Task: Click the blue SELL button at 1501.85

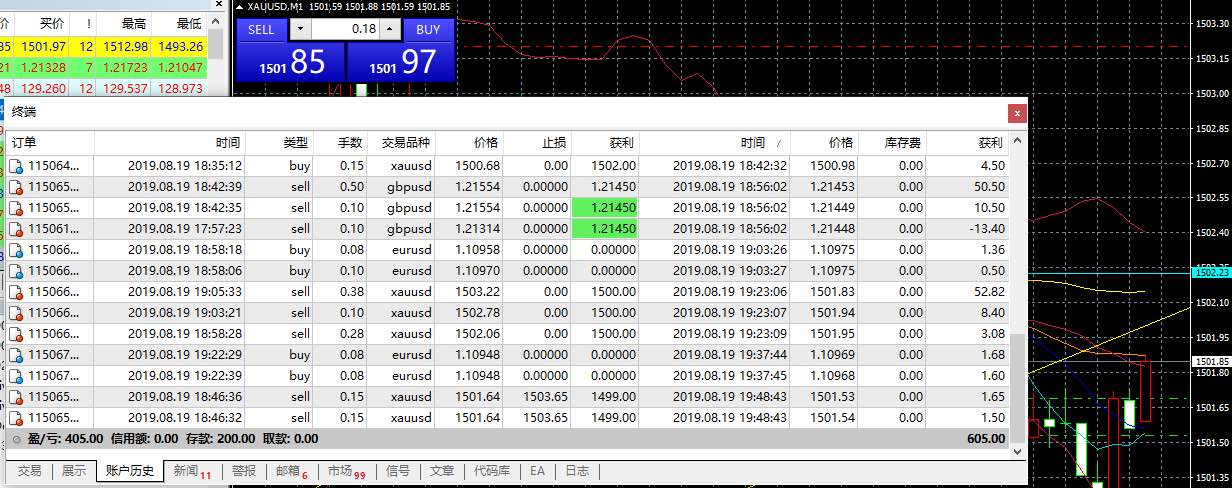Action: tap(291, 62)
